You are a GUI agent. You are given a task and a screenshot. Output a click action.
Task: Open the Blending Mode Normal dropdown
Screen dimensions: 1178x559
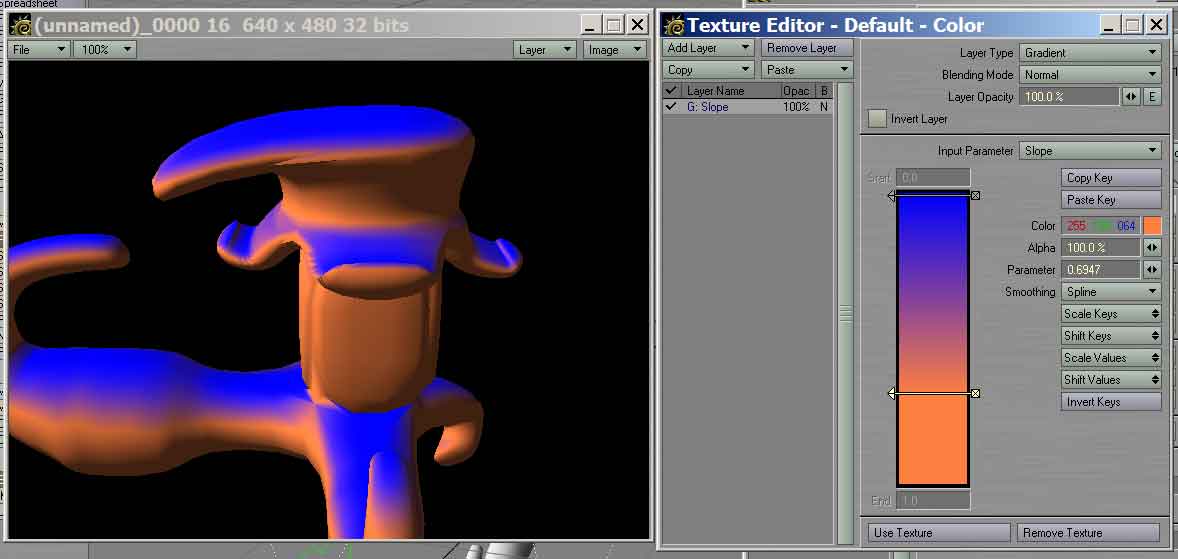pyautogui.click(x=1090, y=75)
